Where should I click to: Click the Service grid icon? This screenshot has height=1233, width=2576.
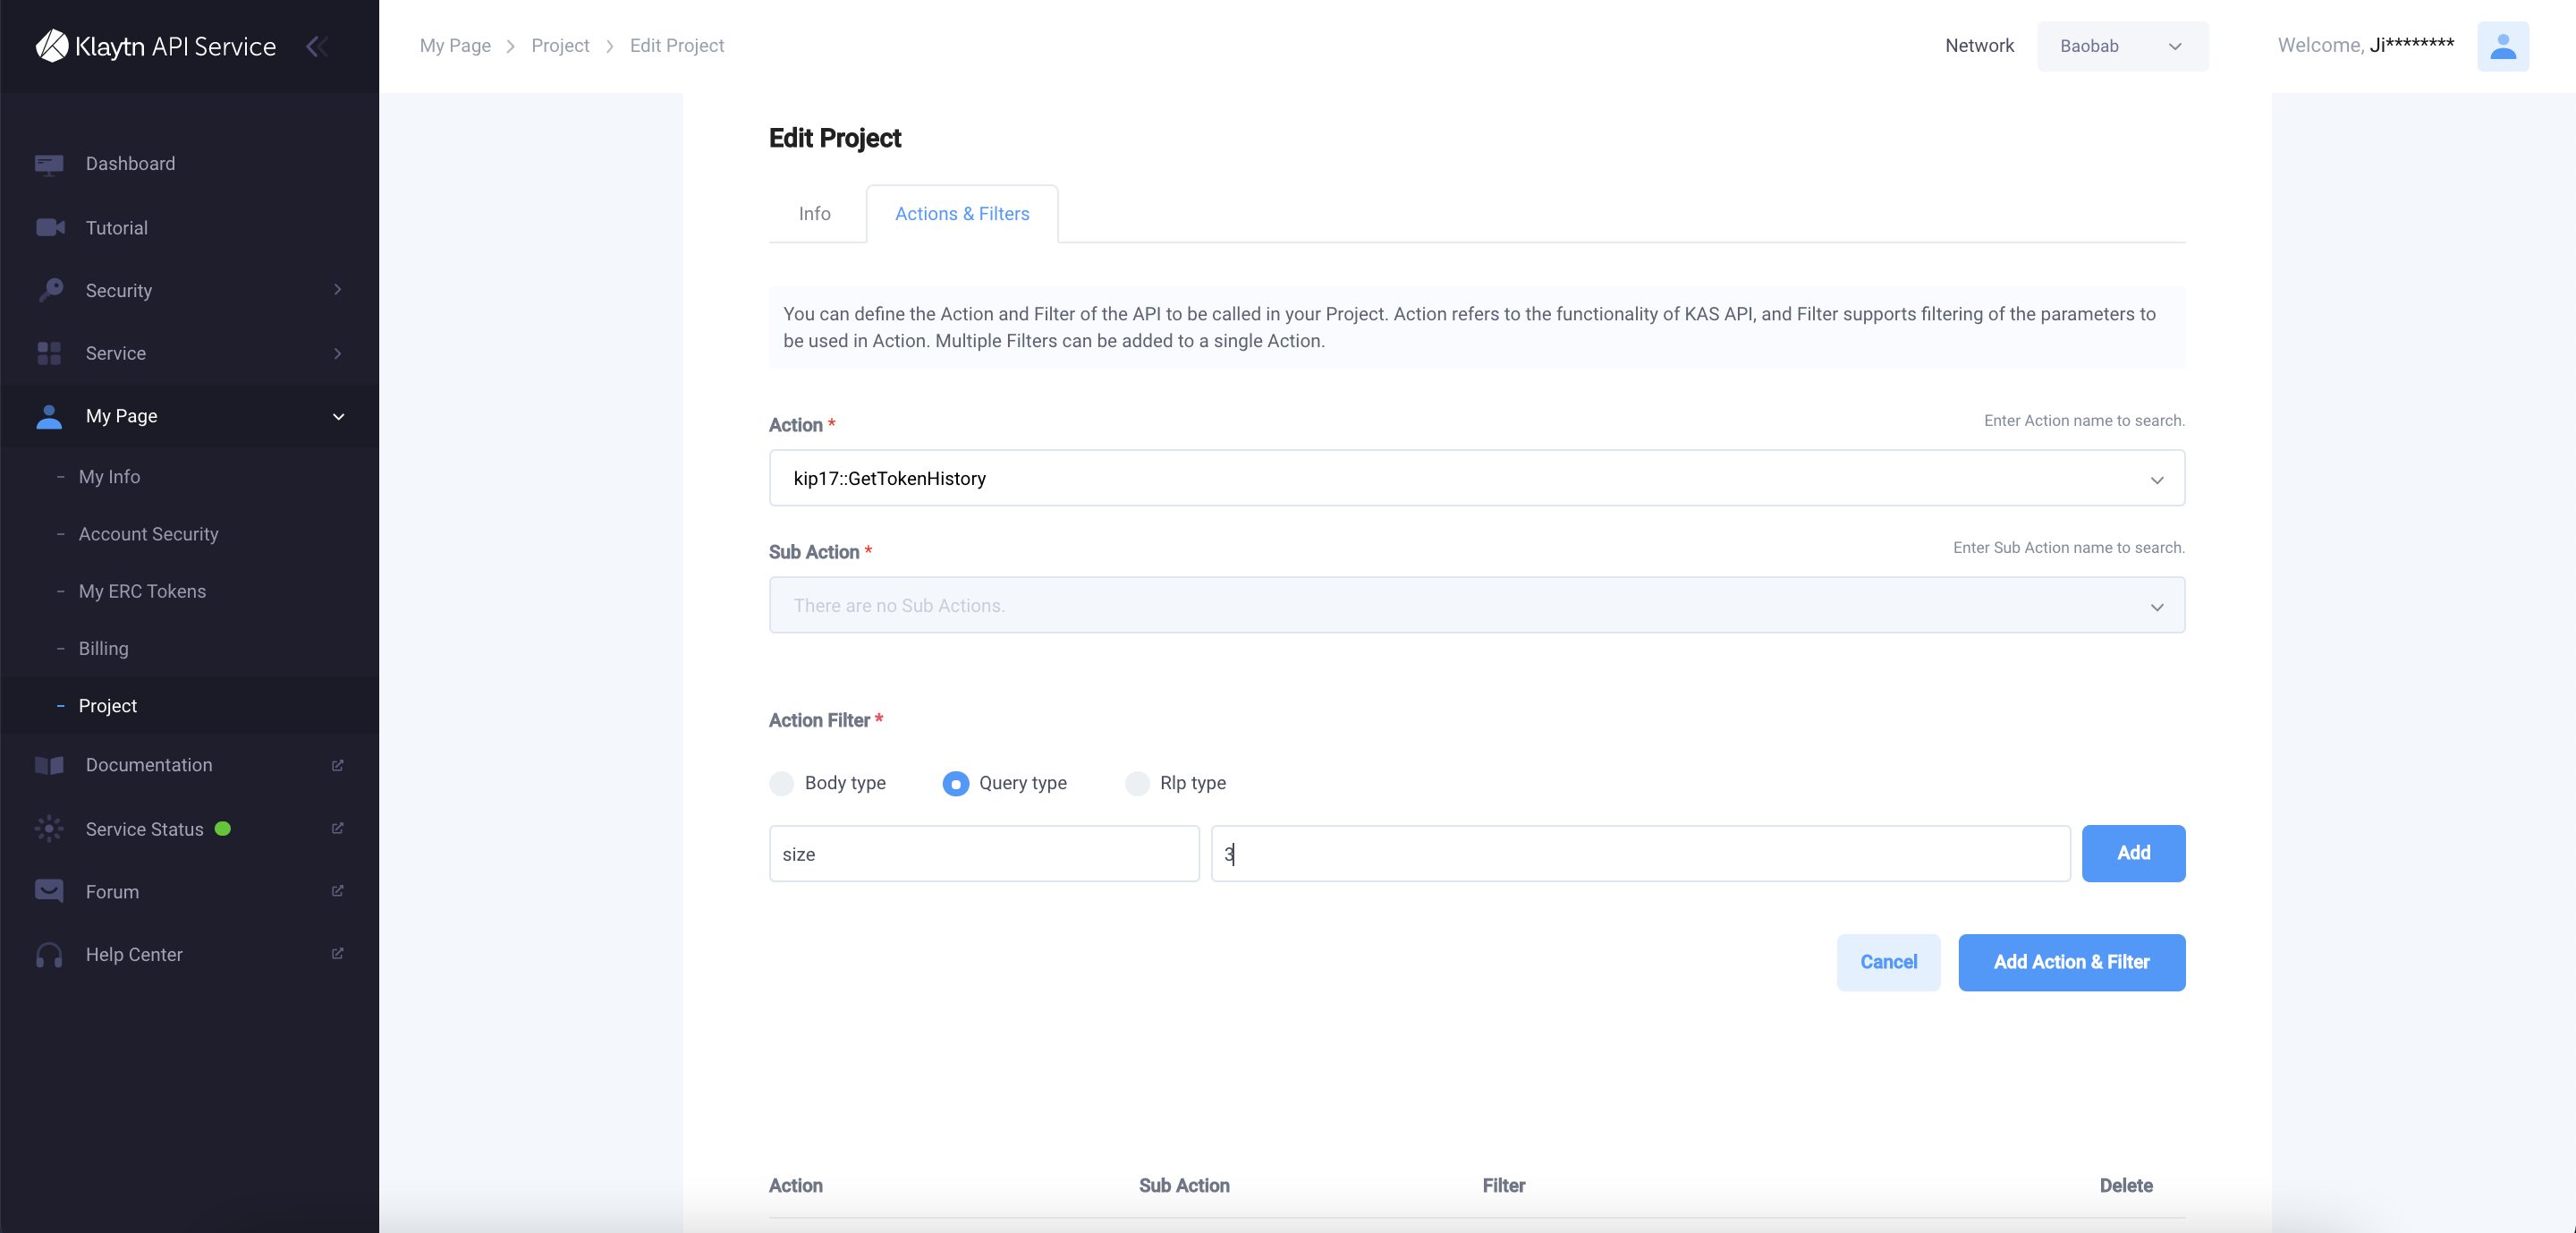tap(49, 353)
